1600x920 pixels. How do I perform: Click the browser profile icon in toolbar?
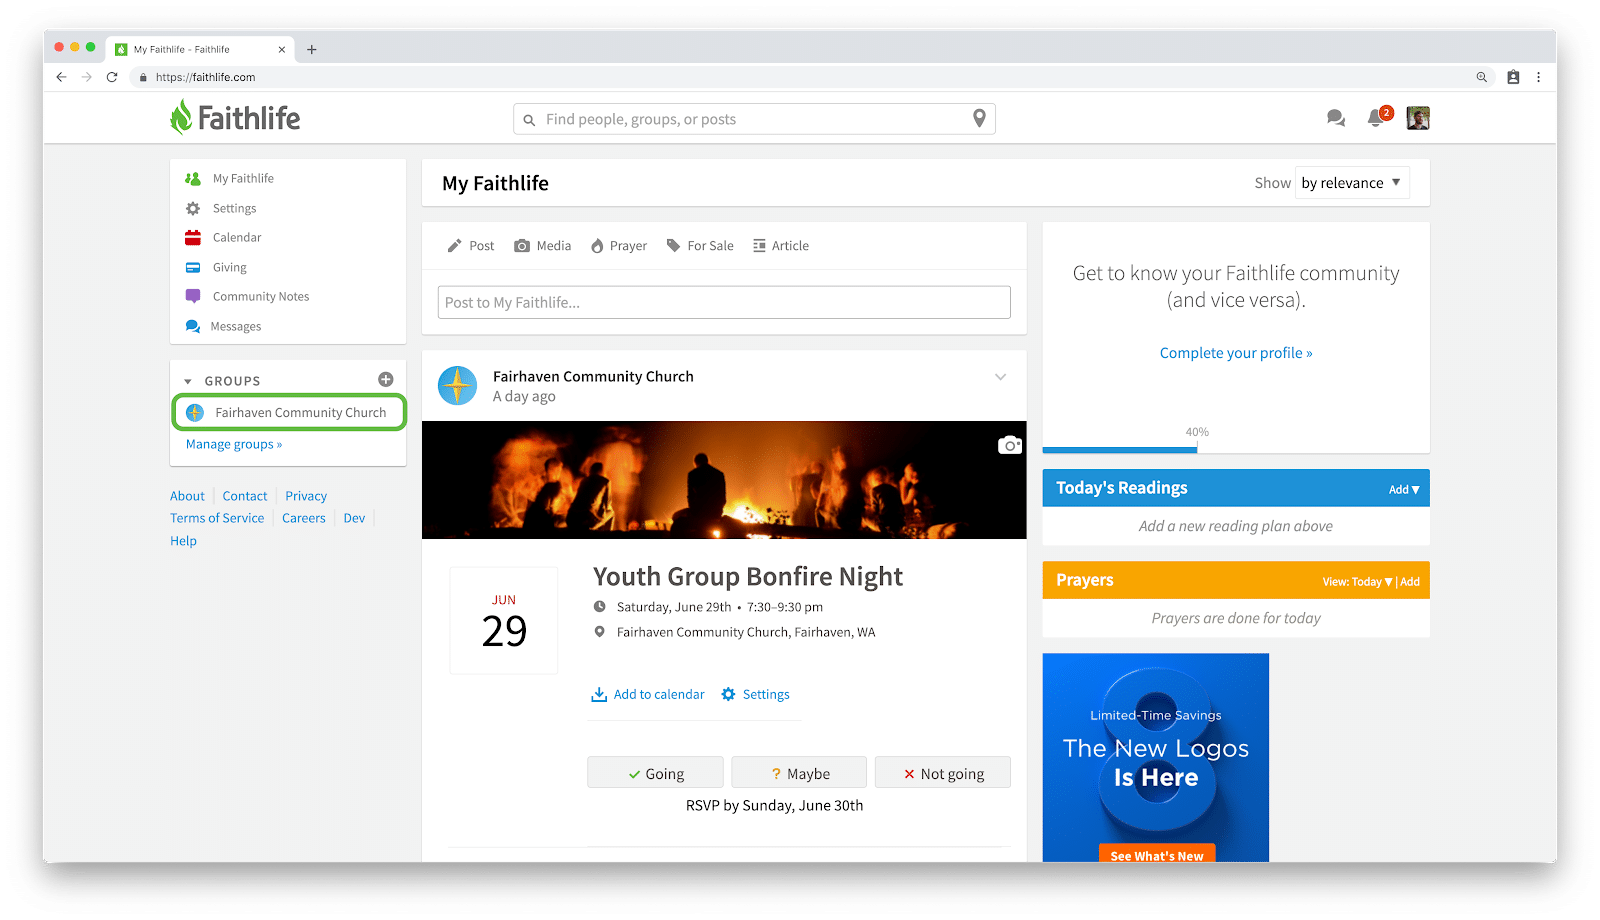(x=1513, y=77)
